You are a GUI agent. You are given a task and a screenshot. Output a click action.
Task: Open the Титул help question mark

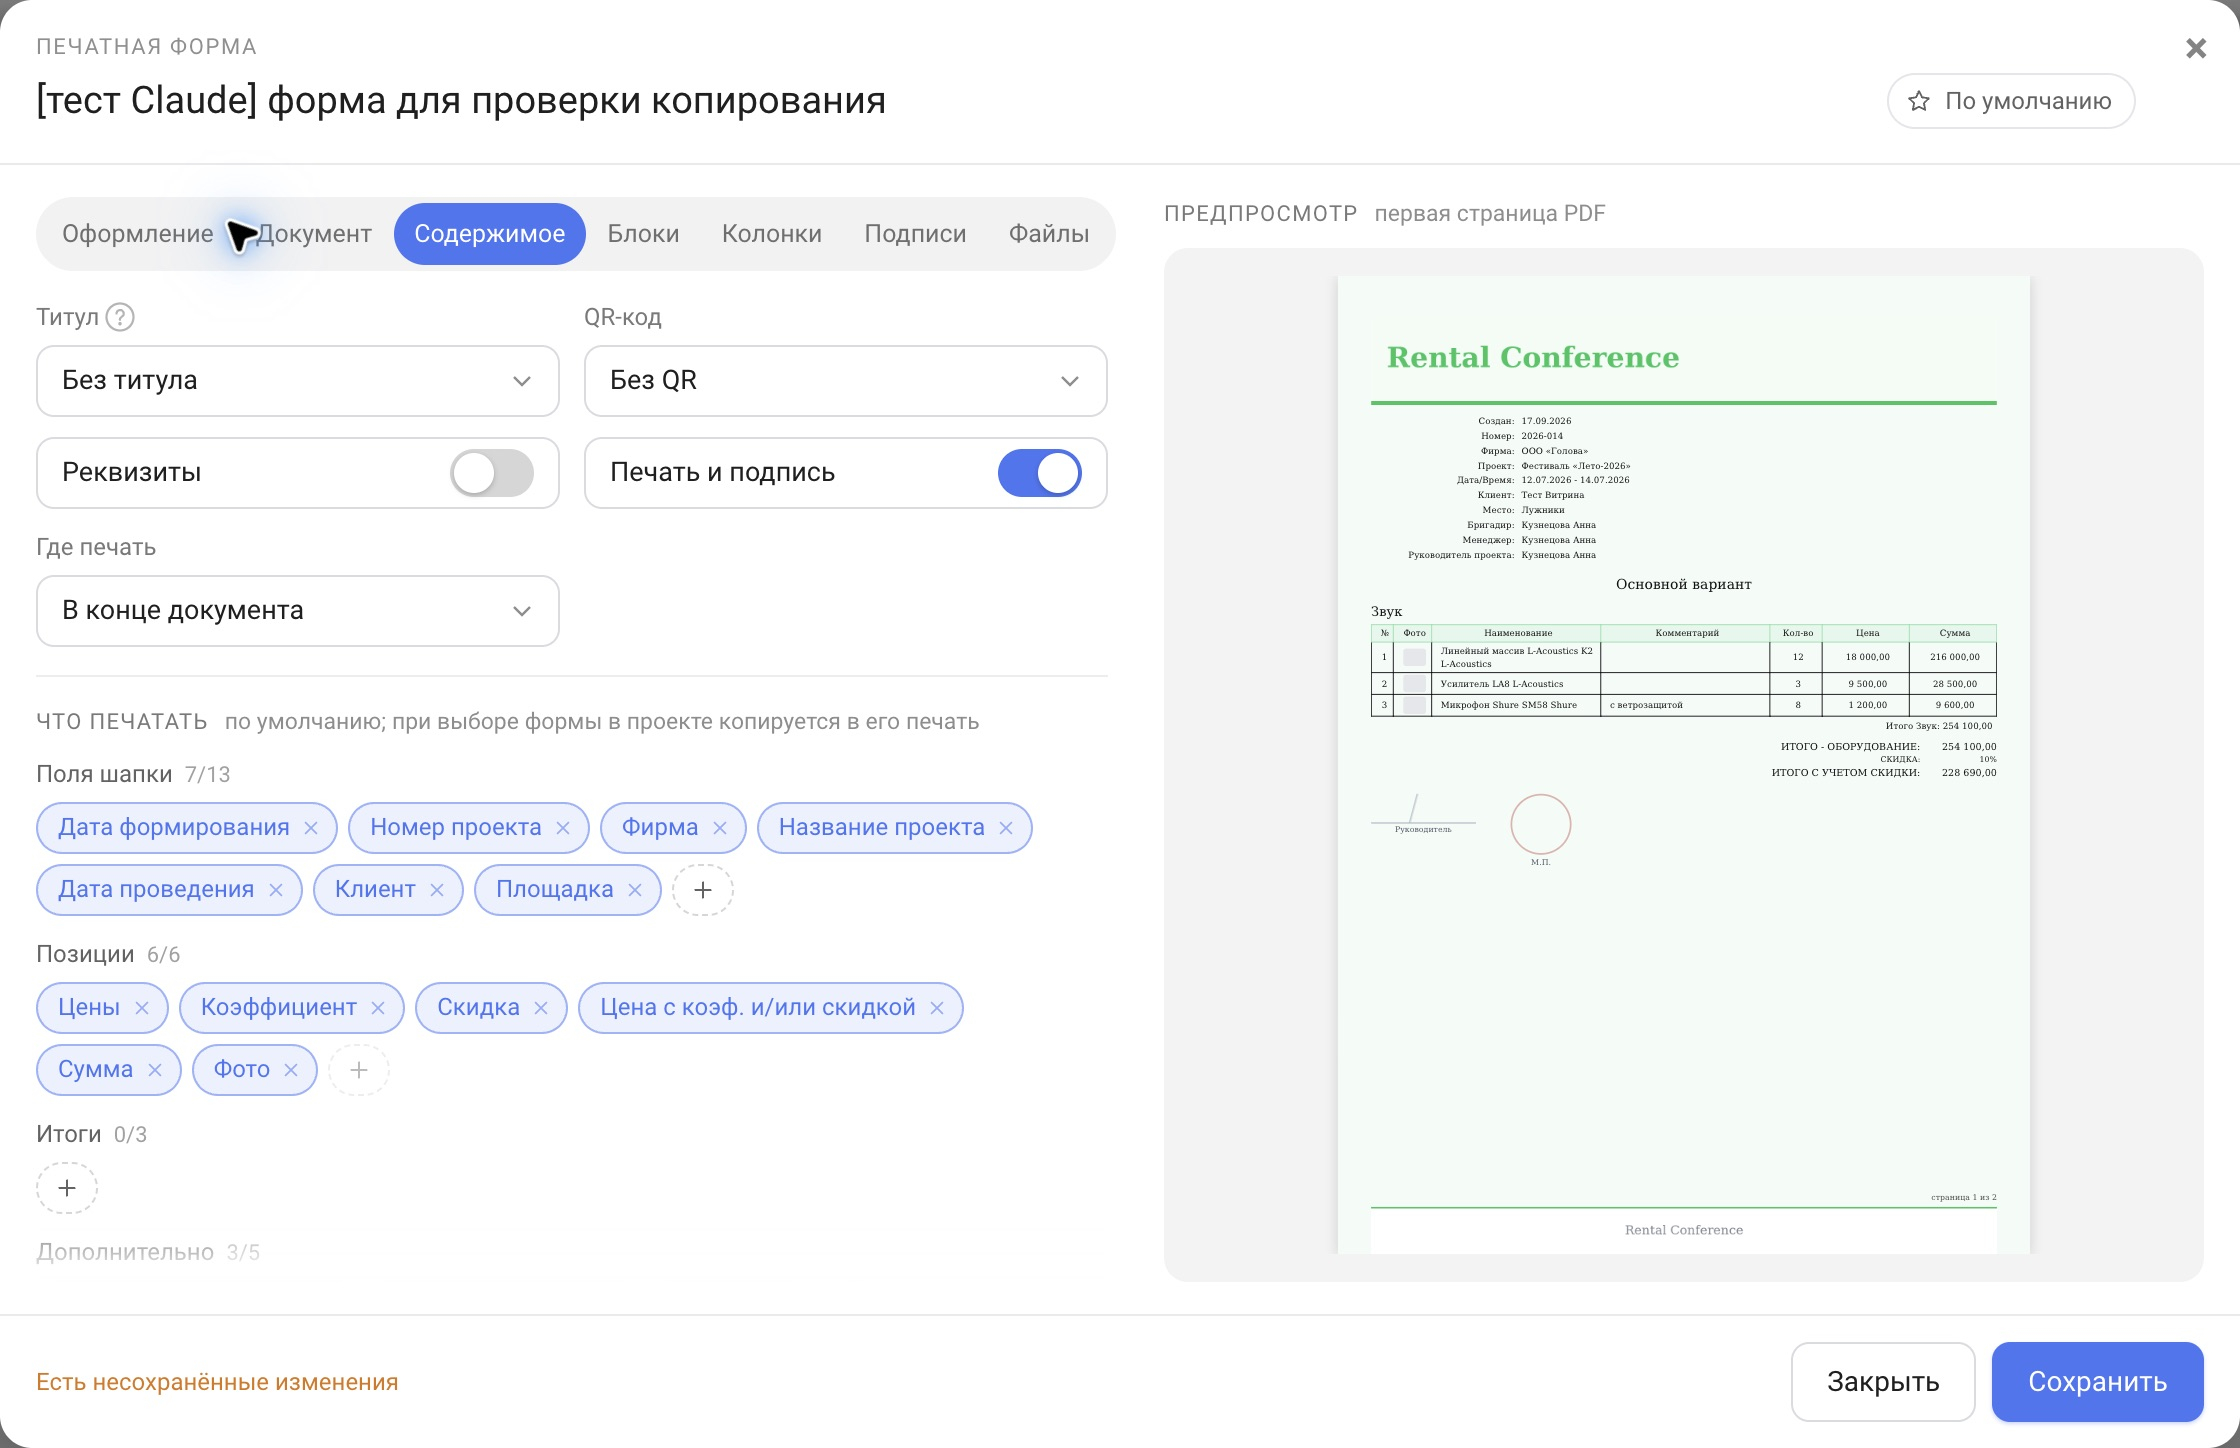[120, 317]
